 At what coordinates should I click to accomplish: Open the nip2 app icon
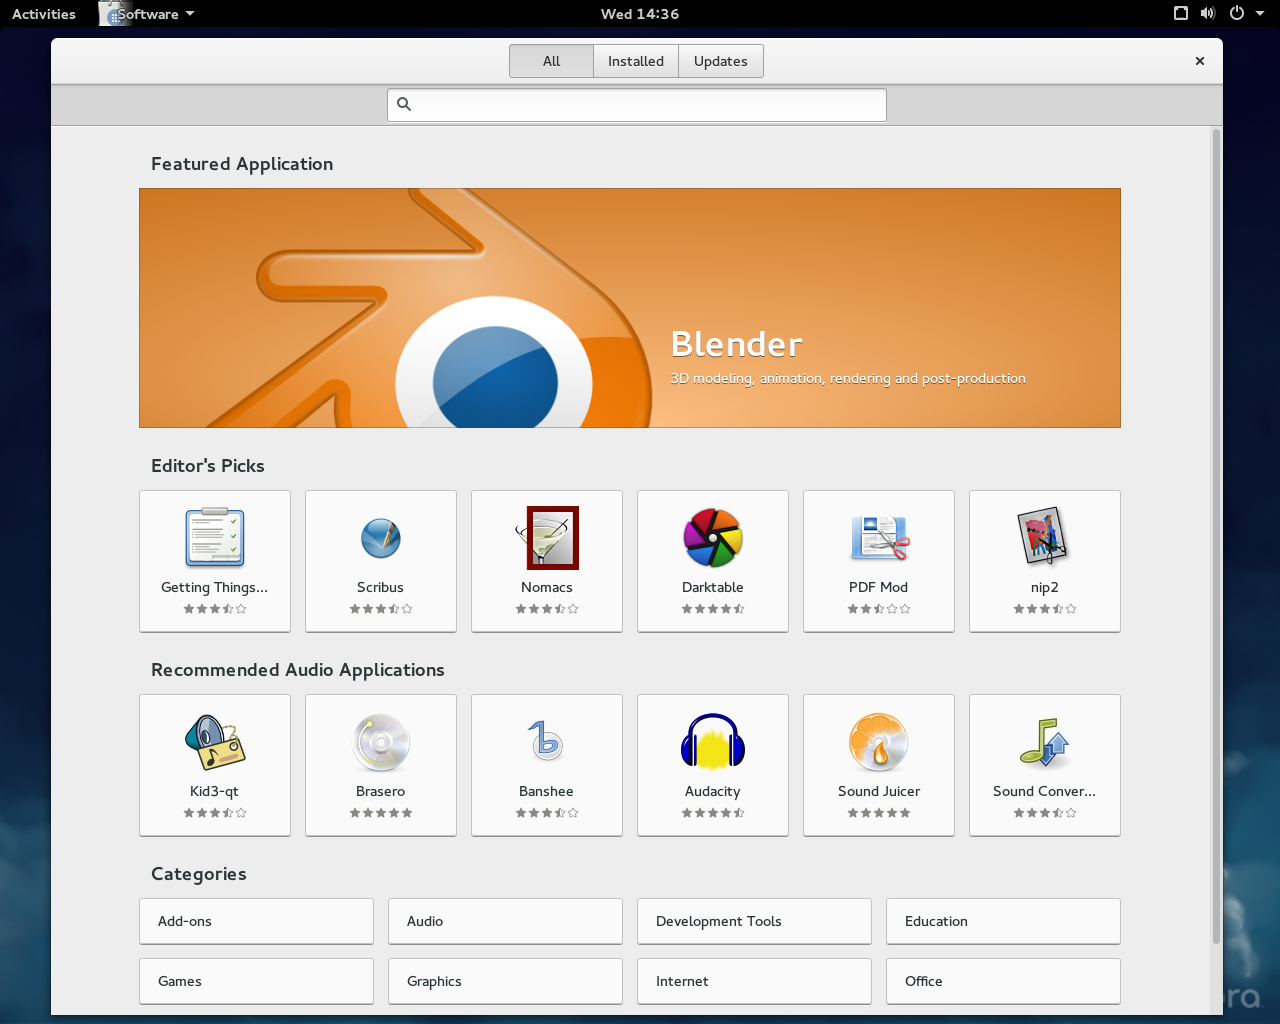pyautogui.click(x=1045, y=537)
